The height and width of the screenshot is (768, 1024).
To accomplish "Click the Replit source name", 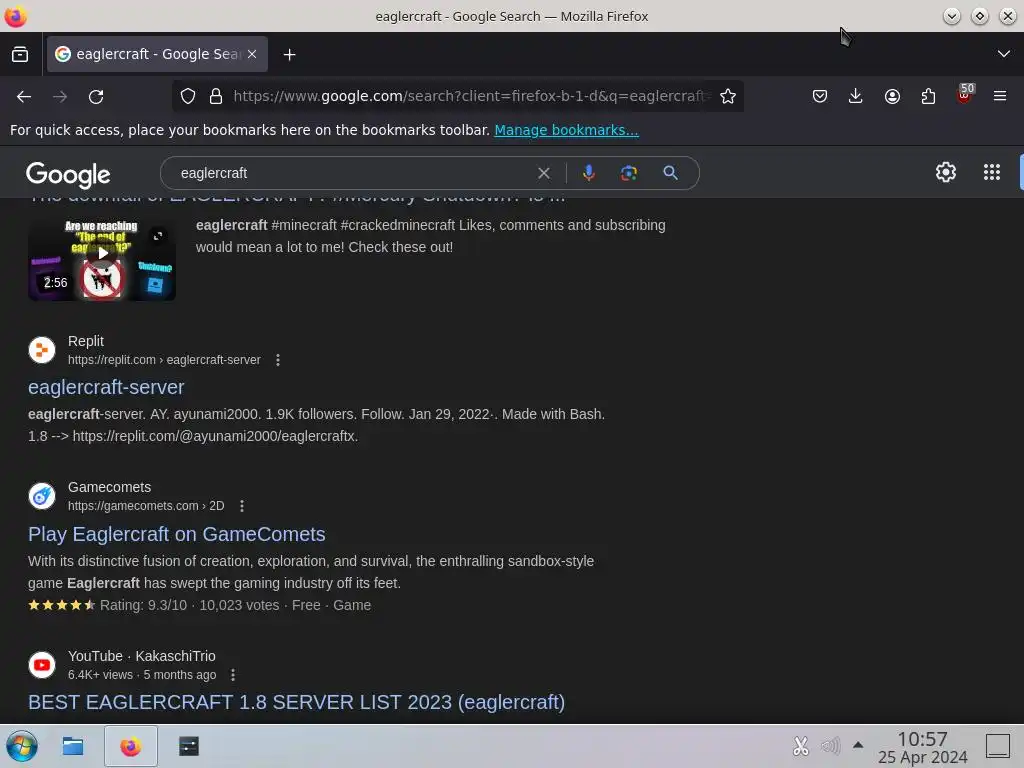I will click(x=86, y=341).
